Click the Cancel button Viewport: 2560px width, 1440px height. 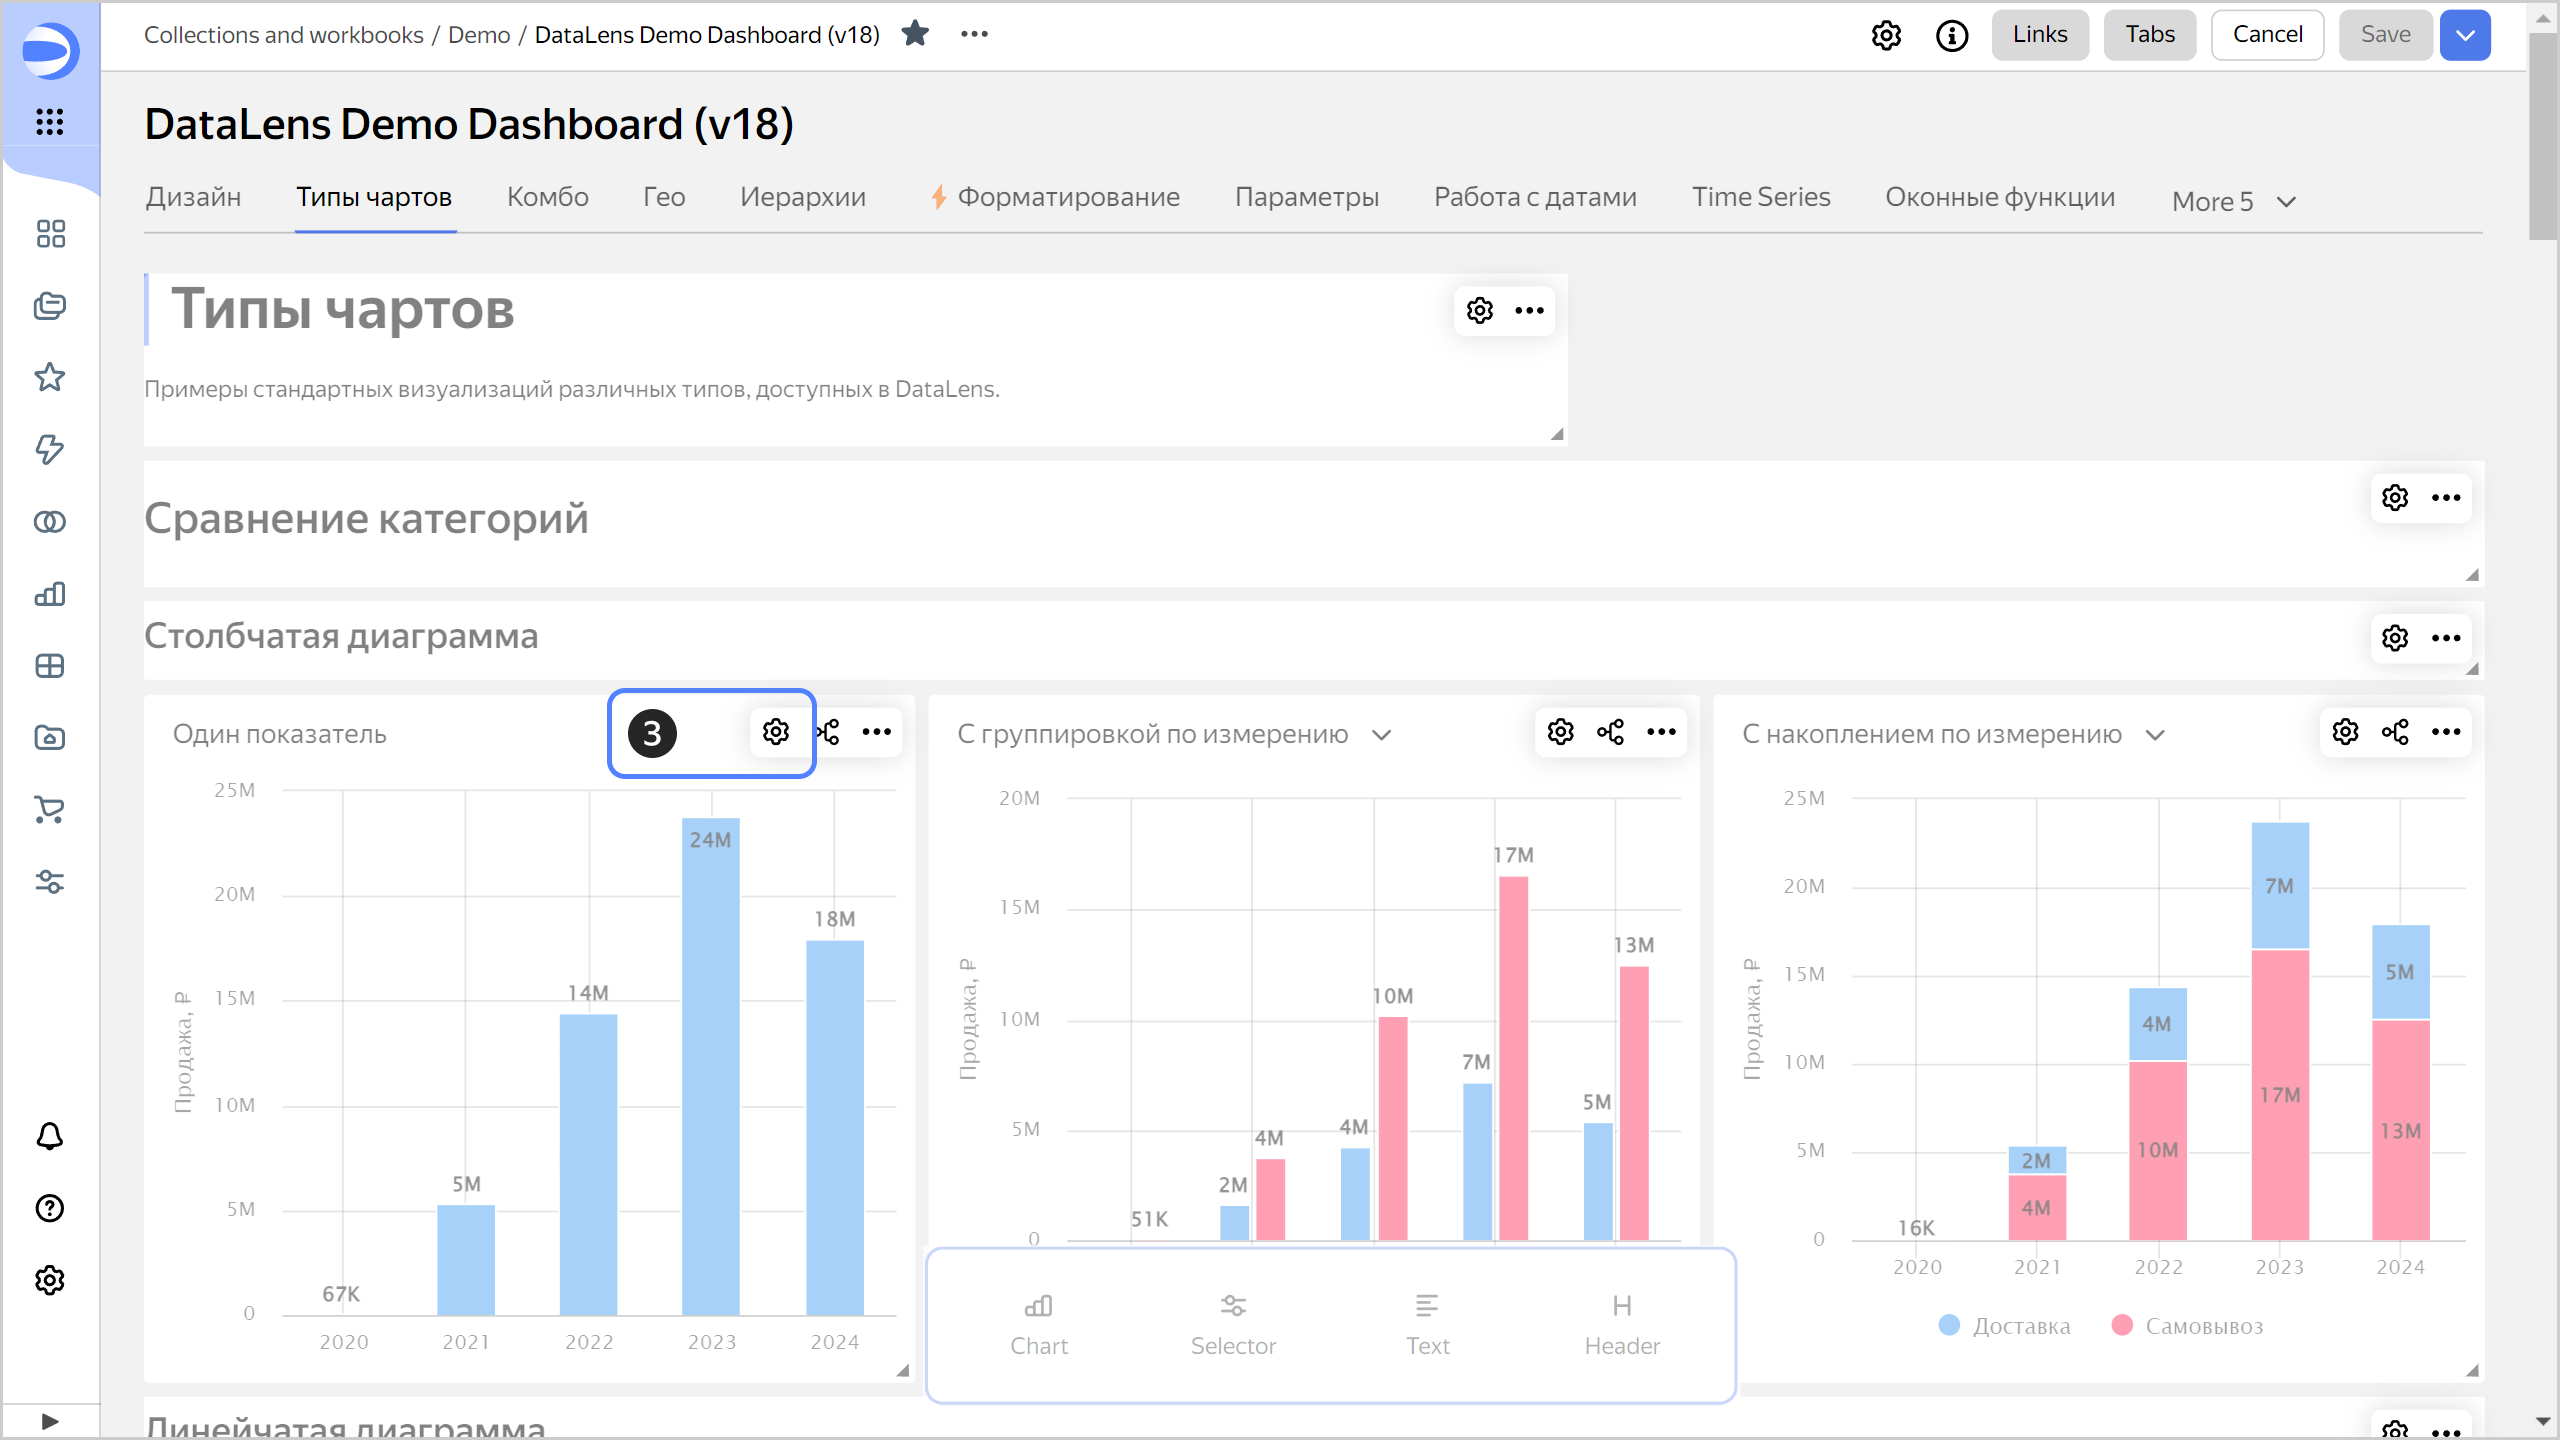pyautogui.click(x=2267, y=35)
